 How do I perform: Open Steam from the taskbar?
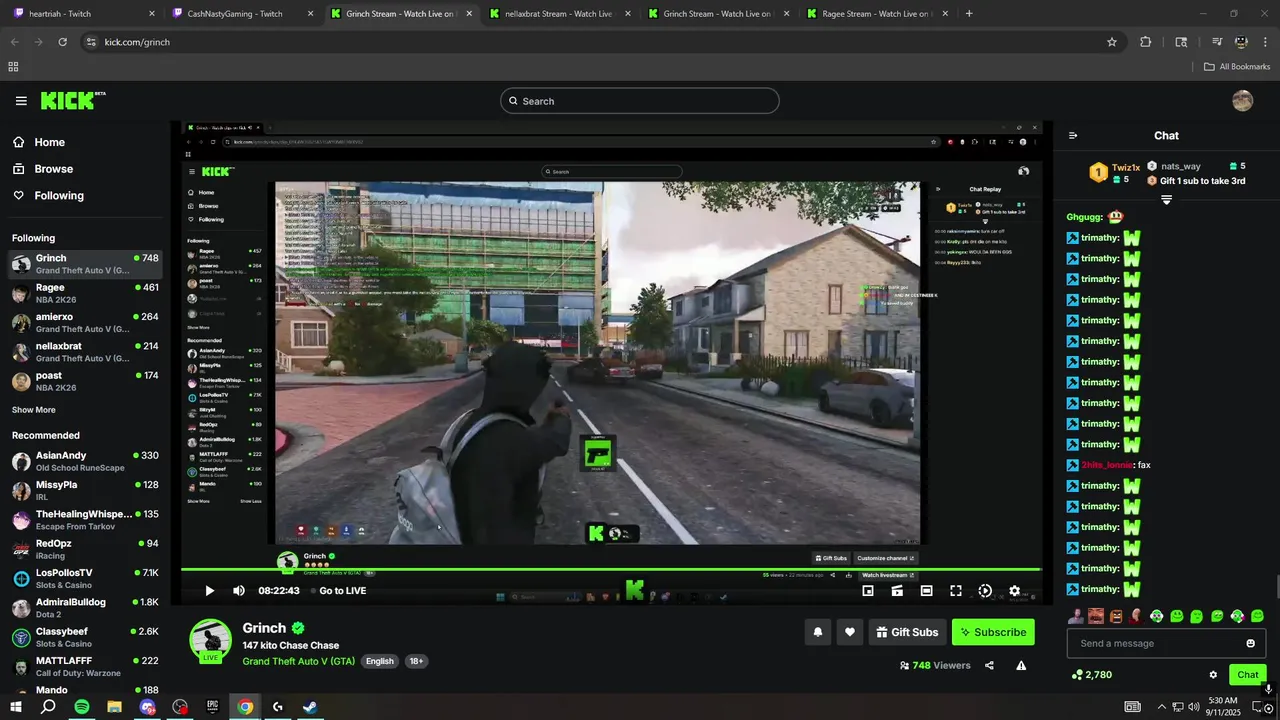pyautogui.click(x=310, y=707)
